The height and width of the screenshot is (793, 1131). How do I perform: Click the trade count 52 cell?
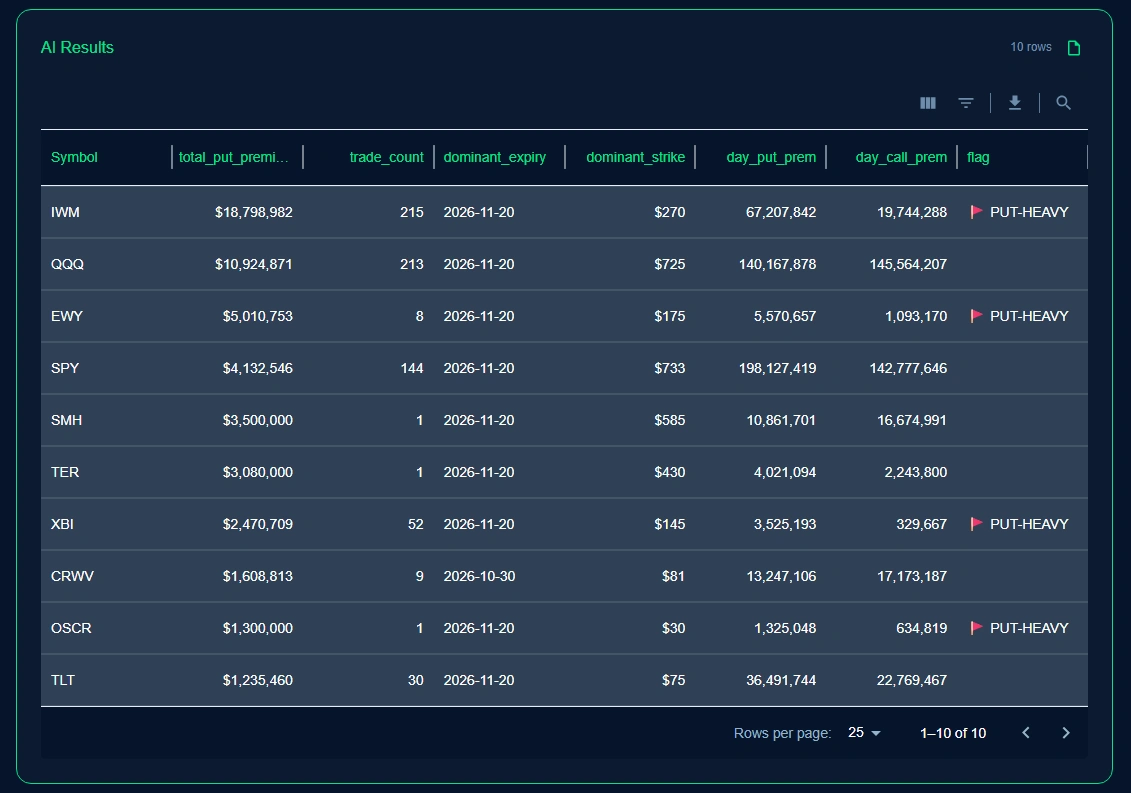point(415,524)
